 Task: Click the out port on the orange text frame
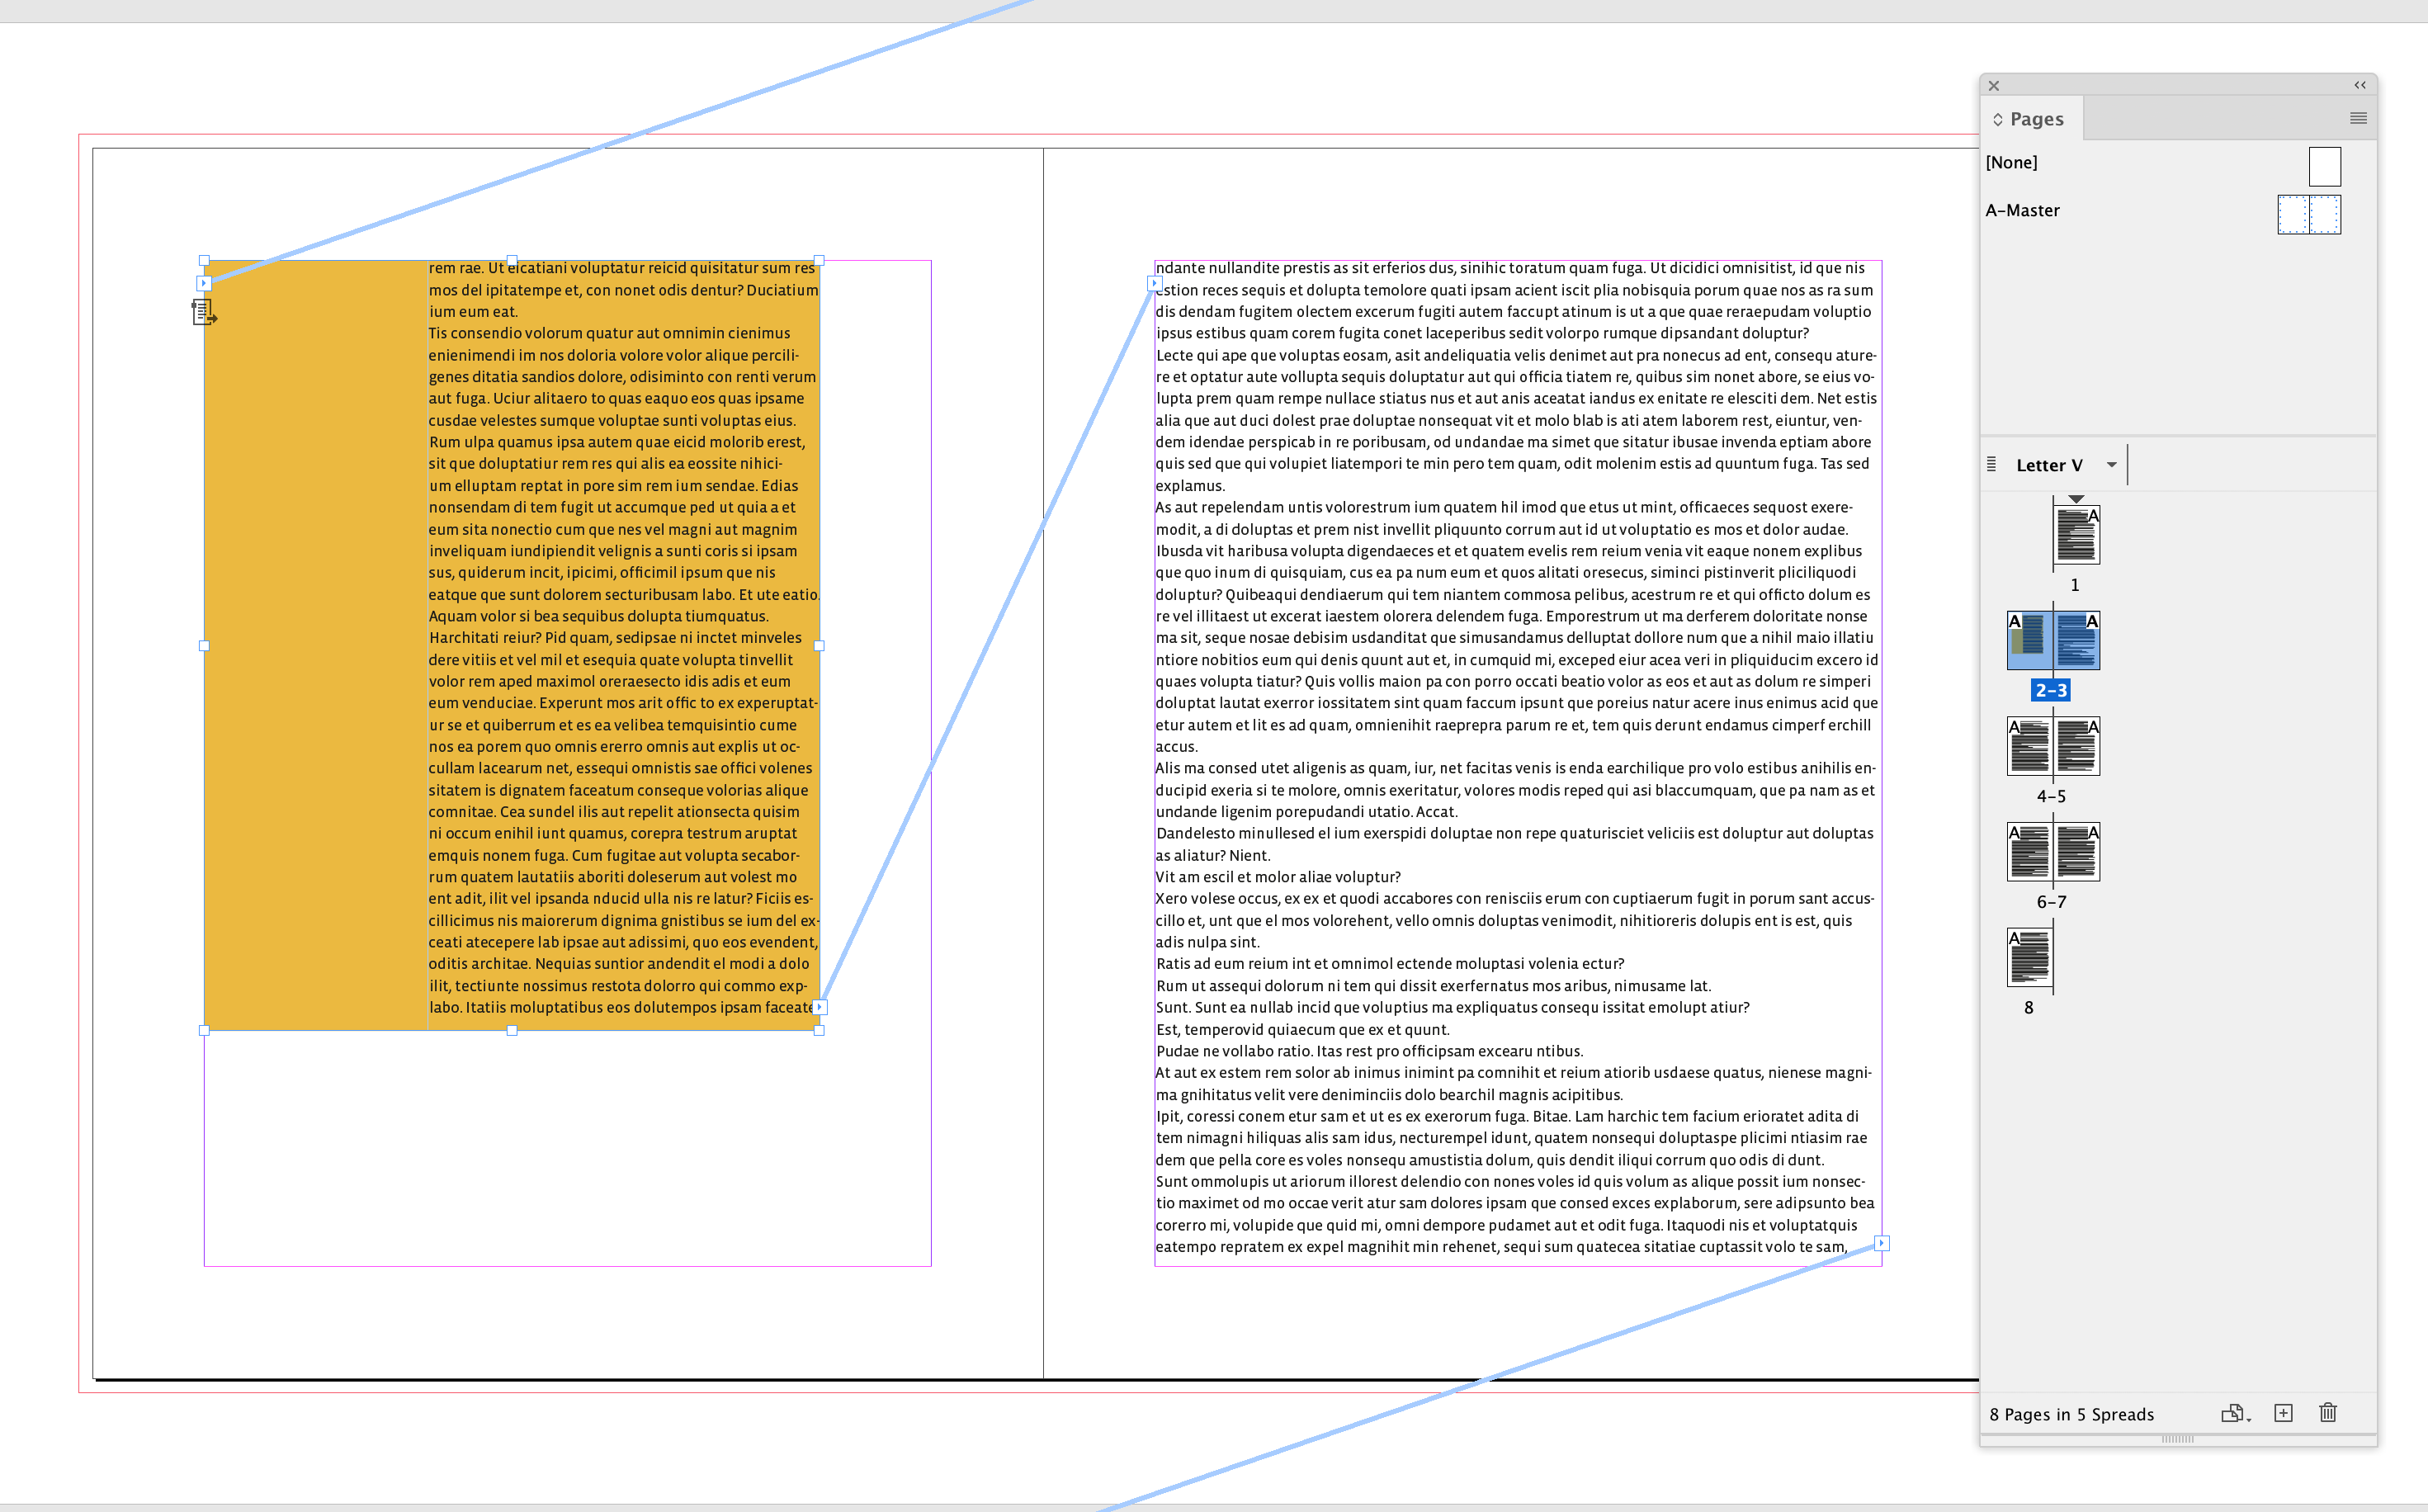coord(820,1007)
